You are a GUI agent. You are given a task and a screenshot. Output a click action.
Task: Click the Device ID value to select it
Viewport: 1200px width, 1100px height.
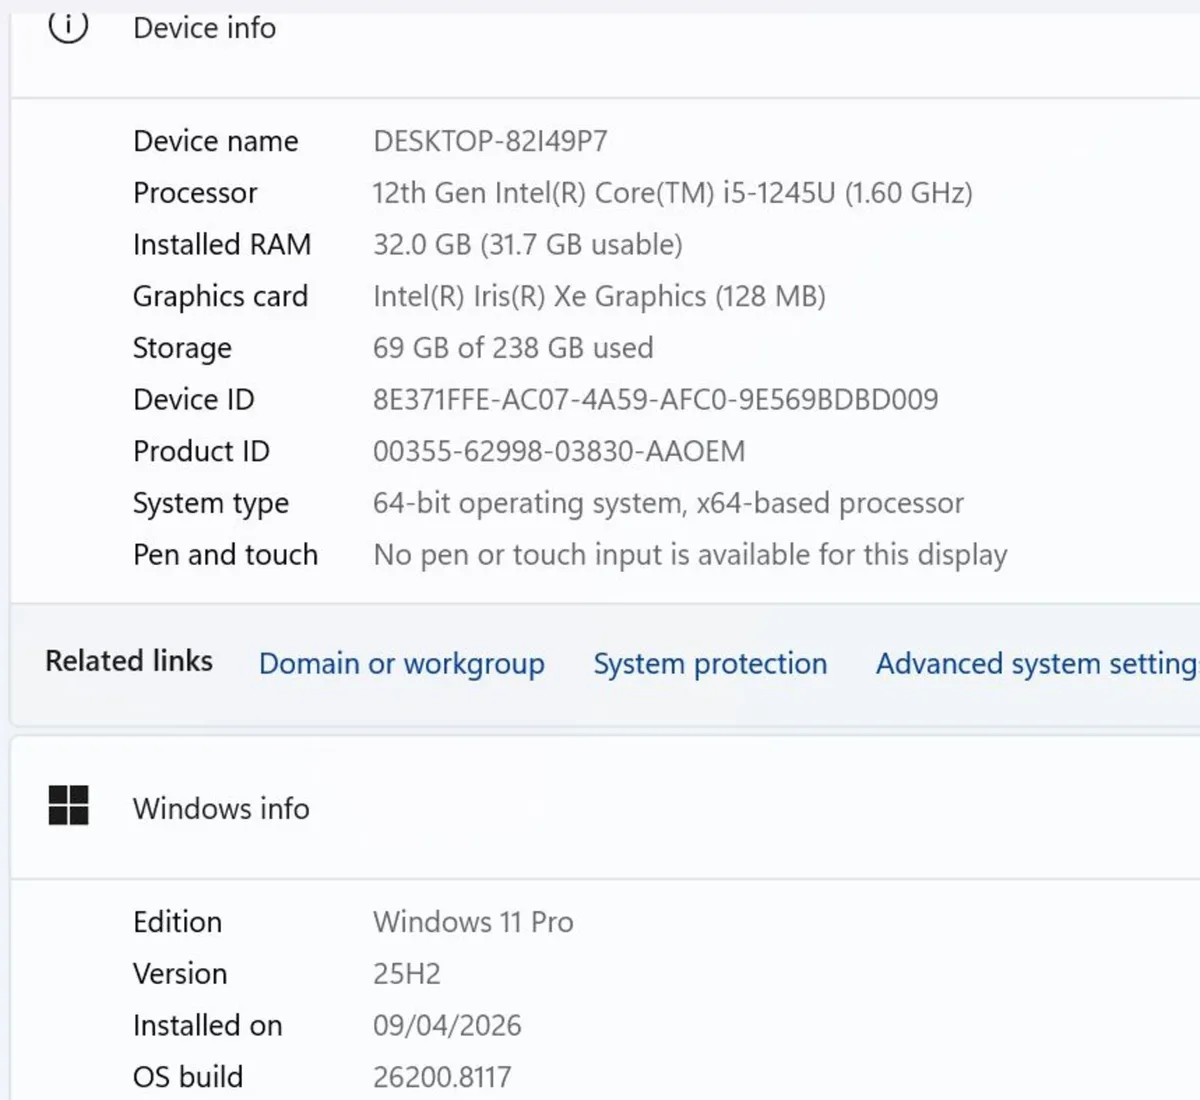coord(656,399)
